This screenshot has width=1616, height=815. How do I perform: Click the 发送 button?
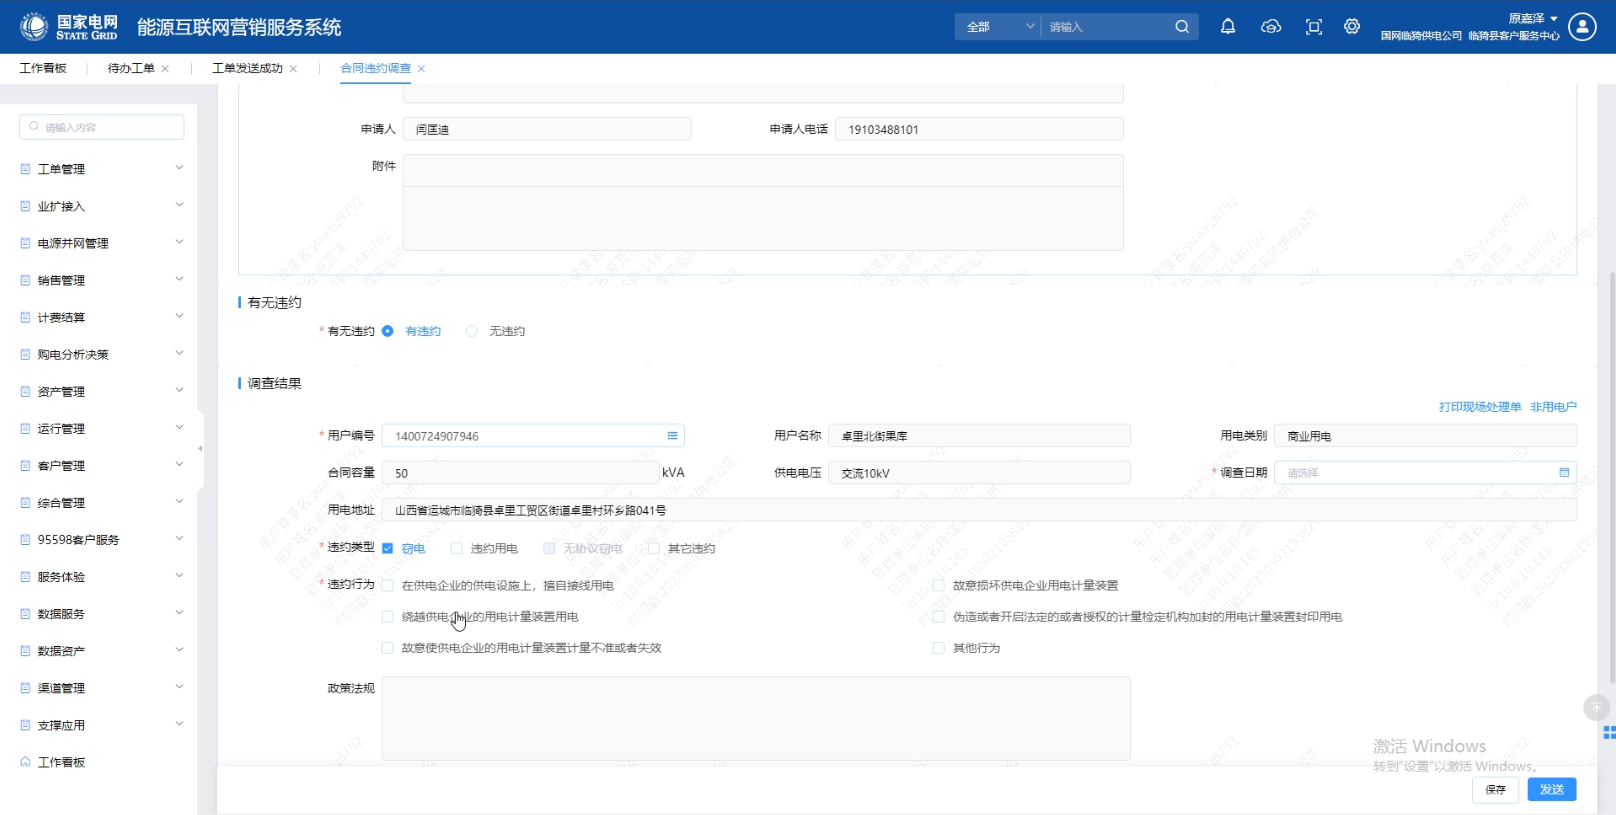point(1551,789)
